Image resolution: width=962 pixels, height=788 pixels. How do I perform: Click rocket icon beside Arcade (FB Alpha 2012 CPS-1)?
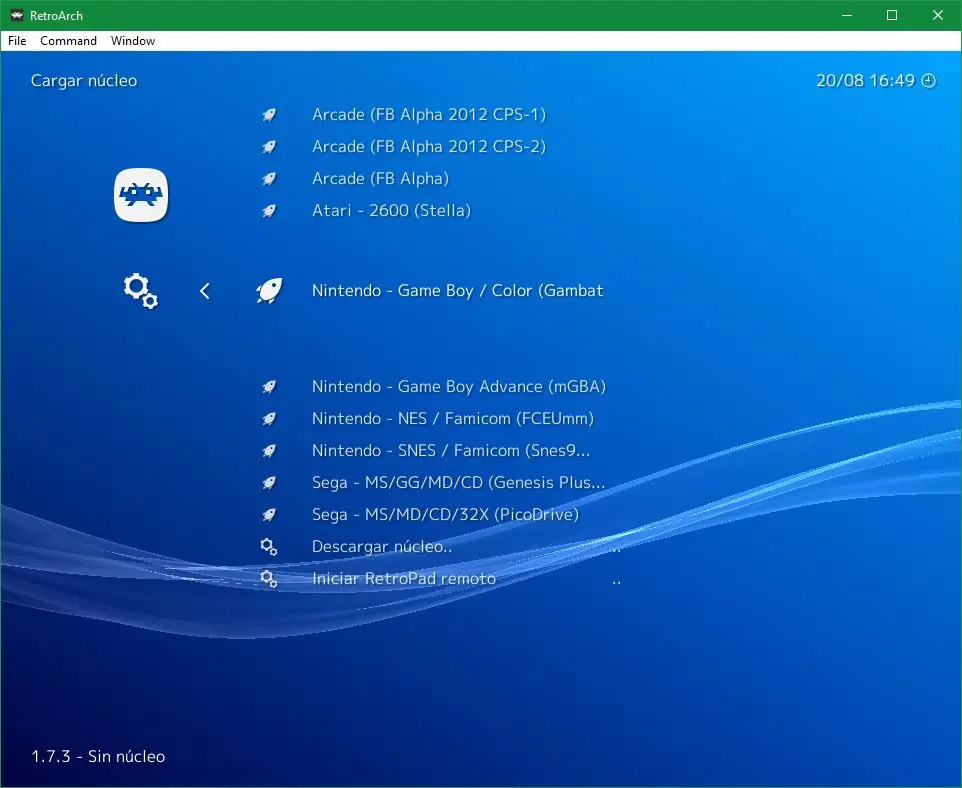269,115
